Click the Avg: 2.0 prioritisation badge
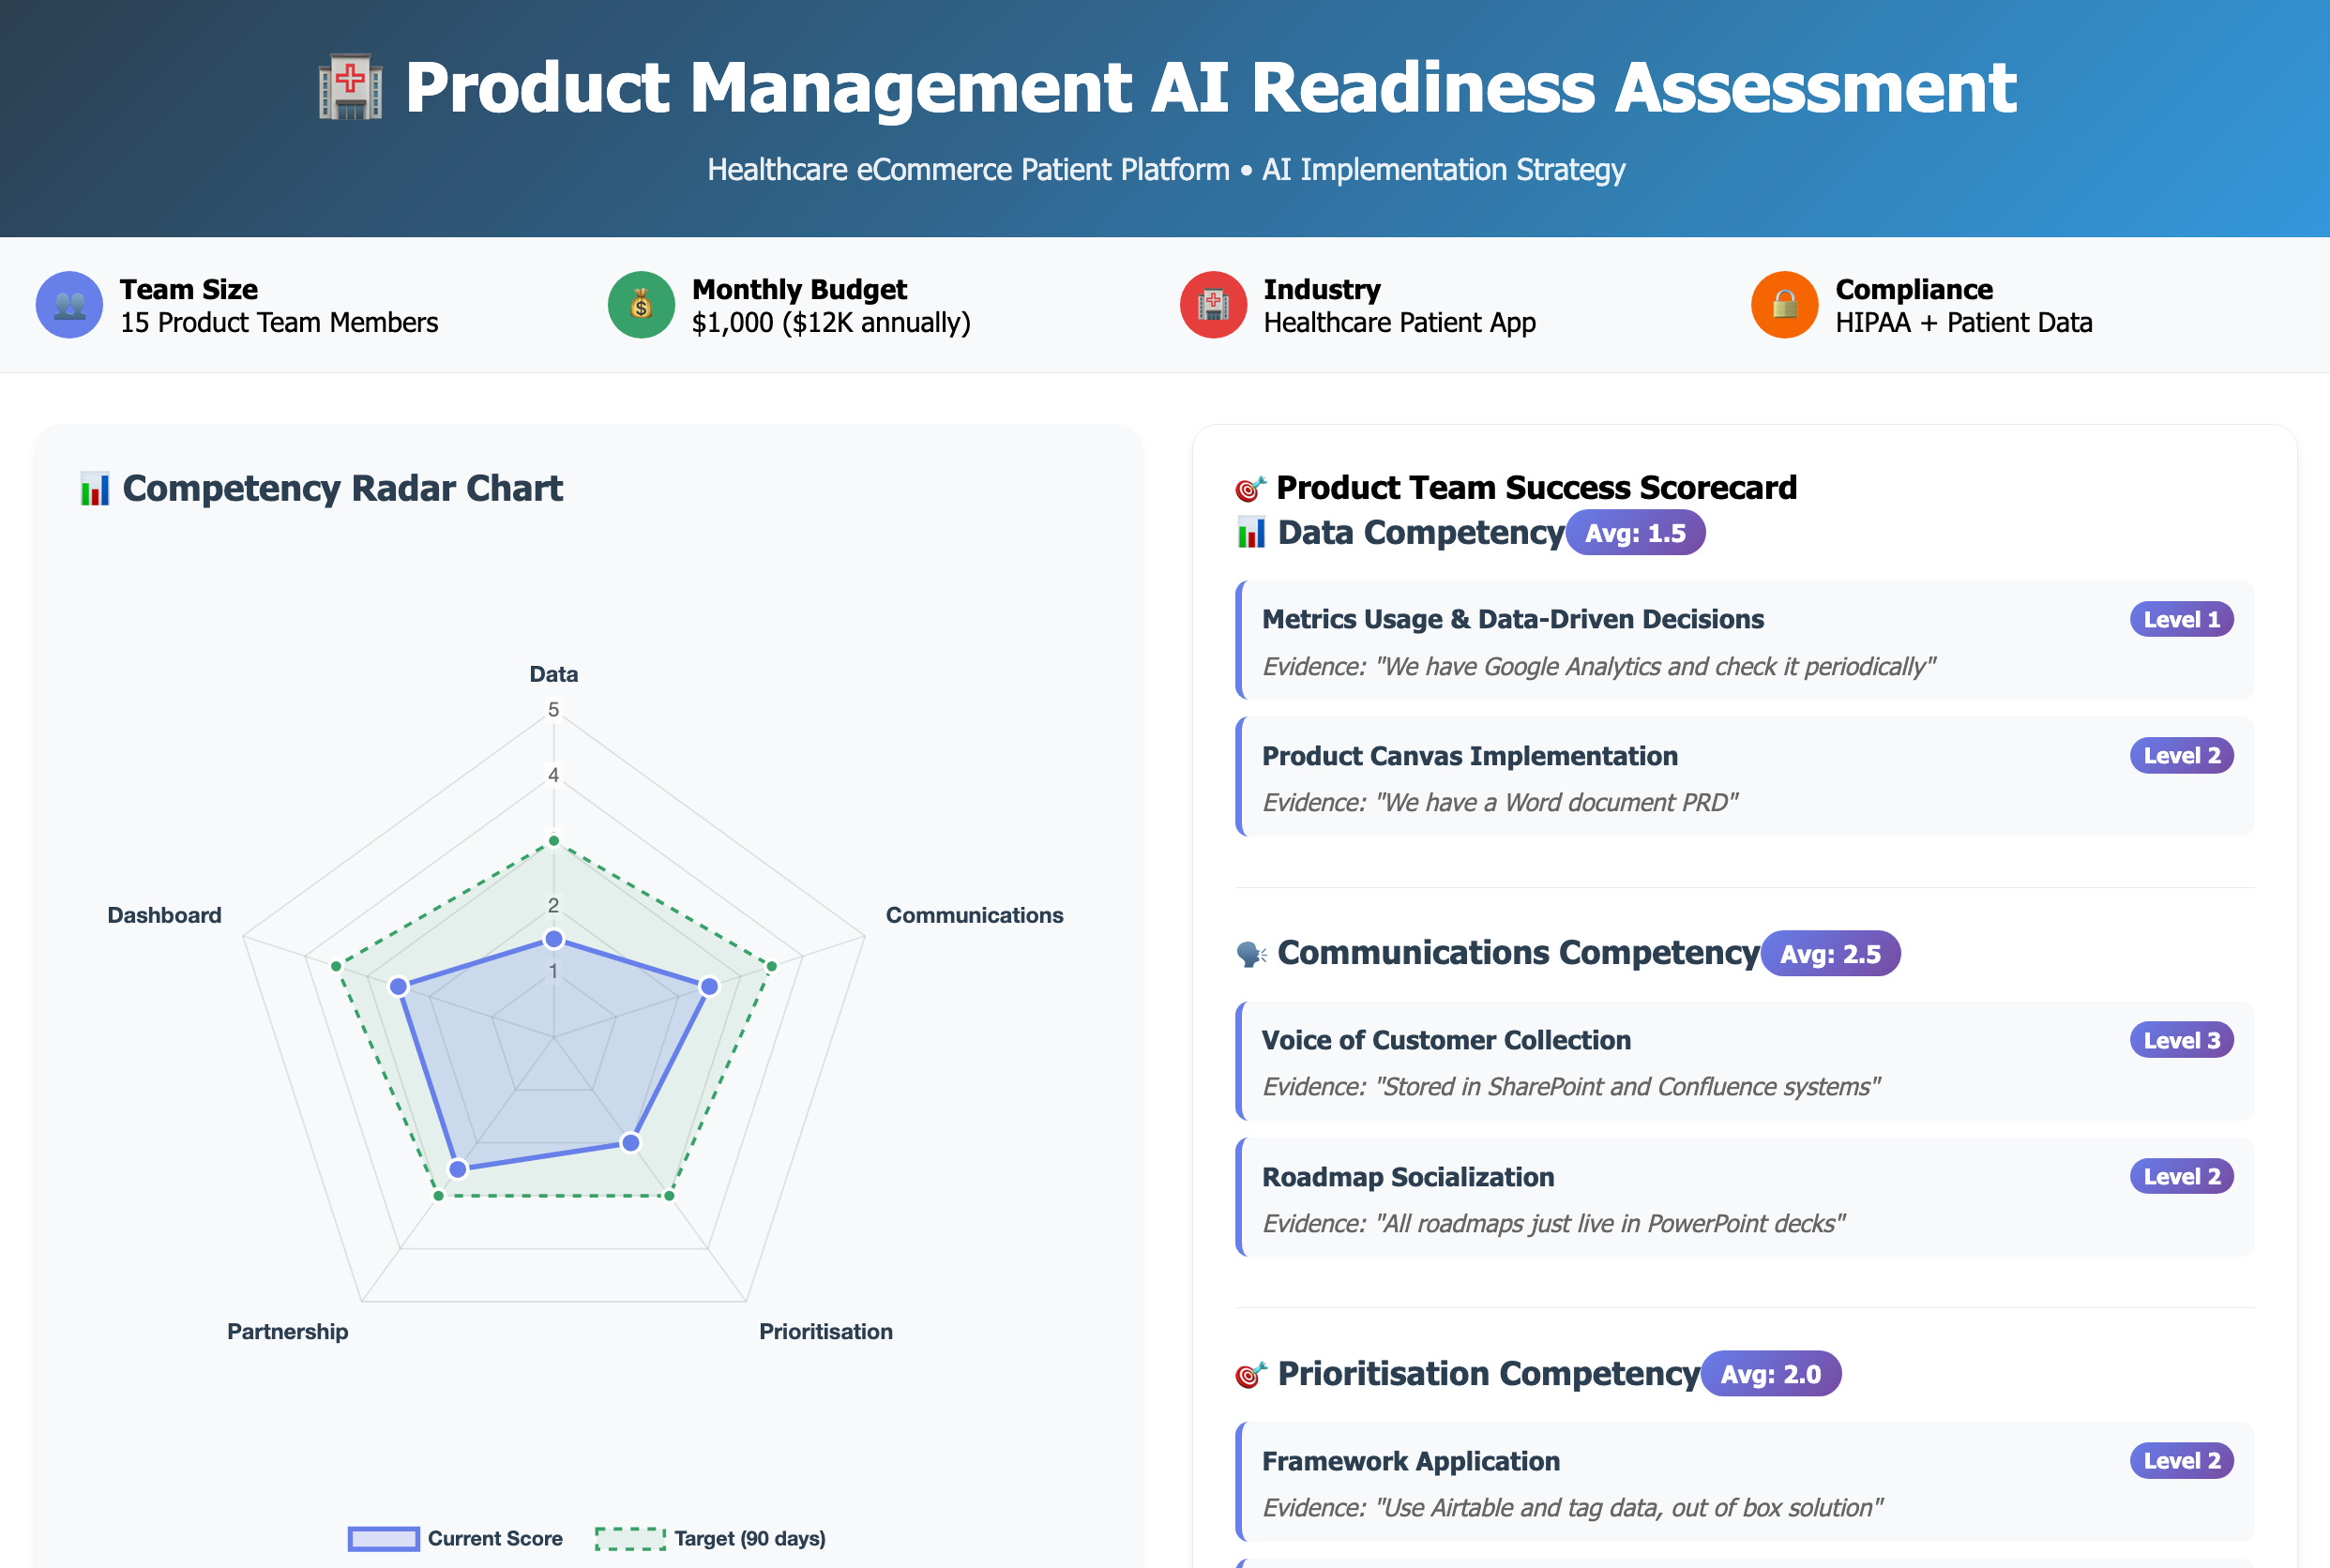 pos(1770,1374)
